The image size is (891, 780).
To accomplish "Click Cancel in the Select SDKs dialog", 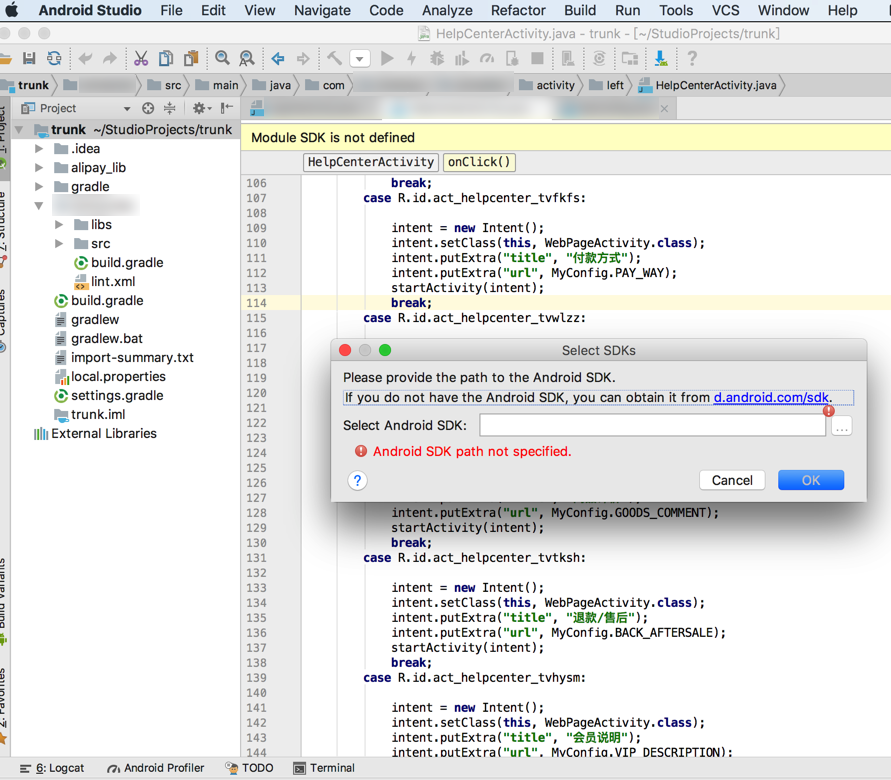I will 732,480.
